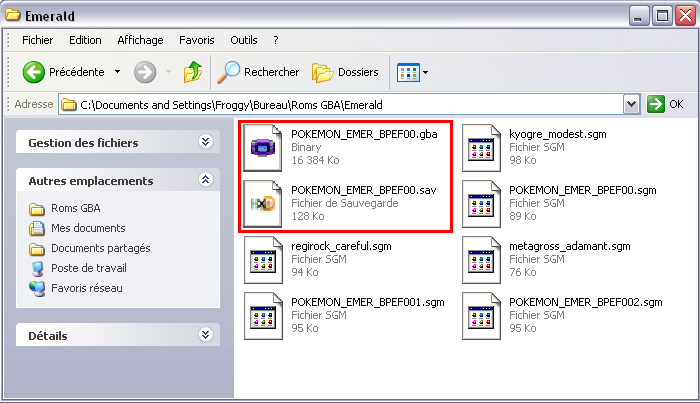Click the Favoris réseau network icon
700x403 pixels.
coord(37,289)
